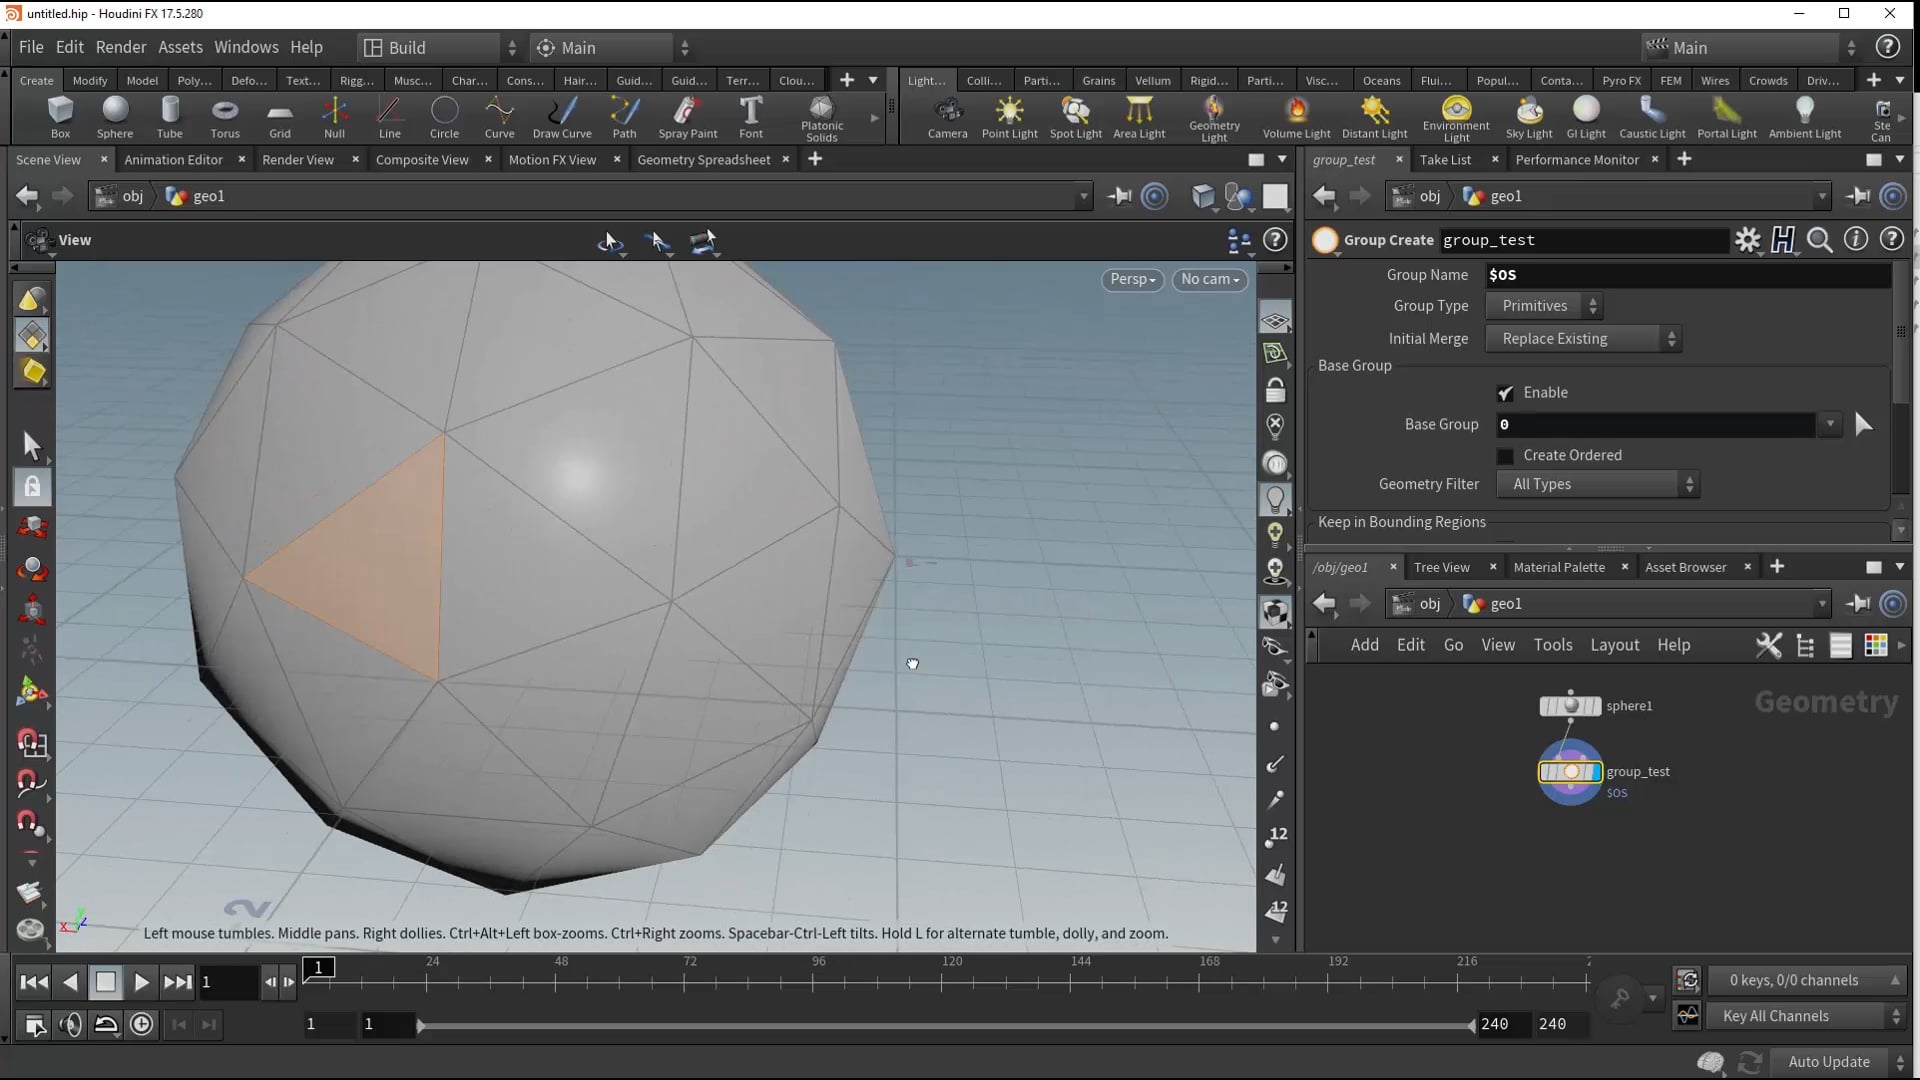Play the timeline forward
This screenshot has width=1920, height=1080.
[x=141, y=982]
